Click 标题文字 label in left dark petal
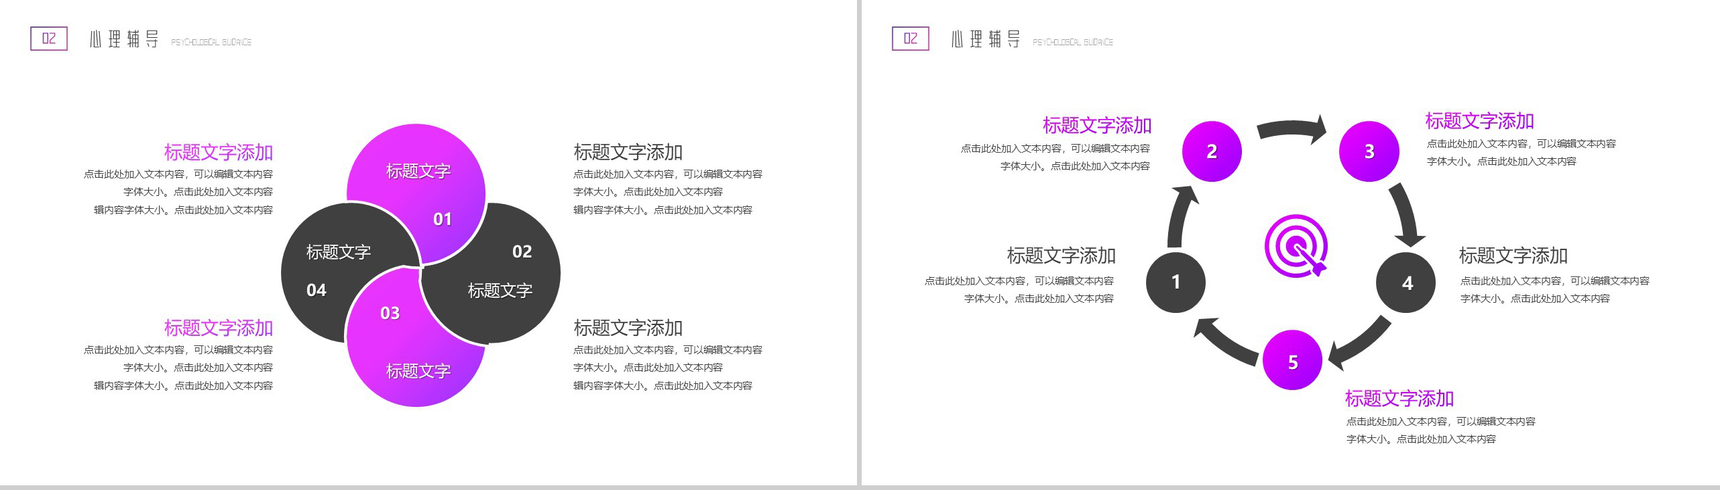The image size is (1720, 490). click(338, 252)
